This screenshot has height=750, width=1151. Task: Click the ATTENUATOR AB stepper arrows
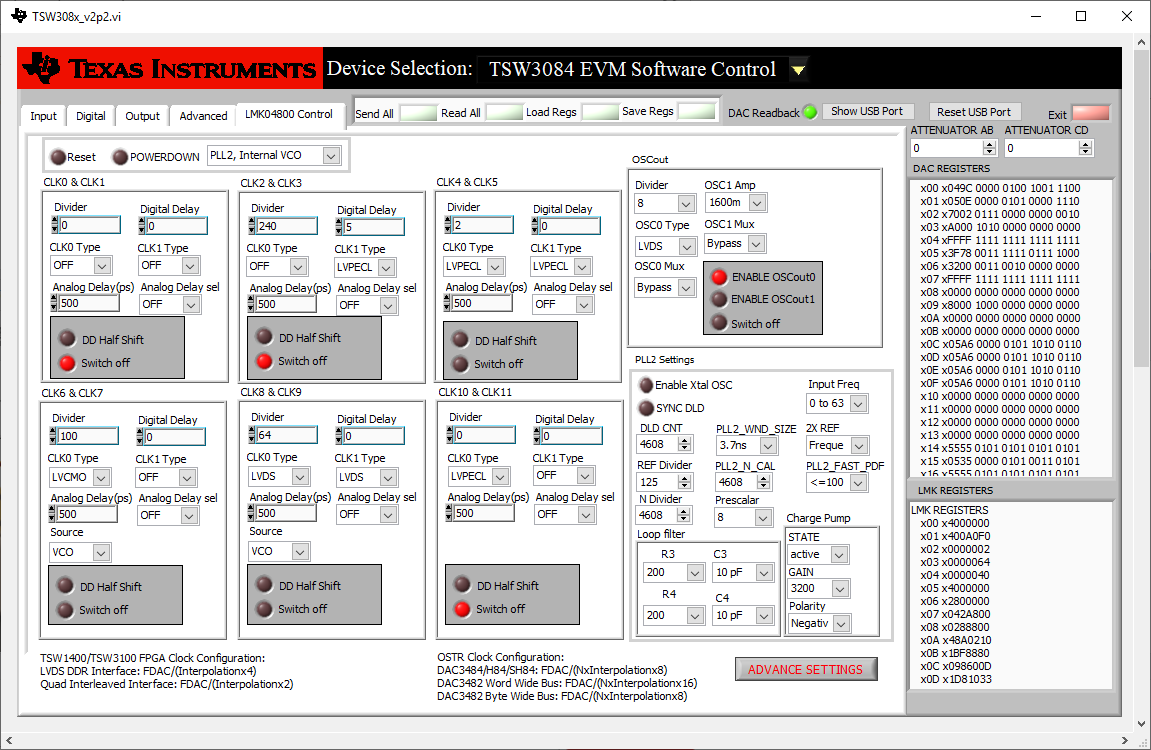click(x=989, y=148)
